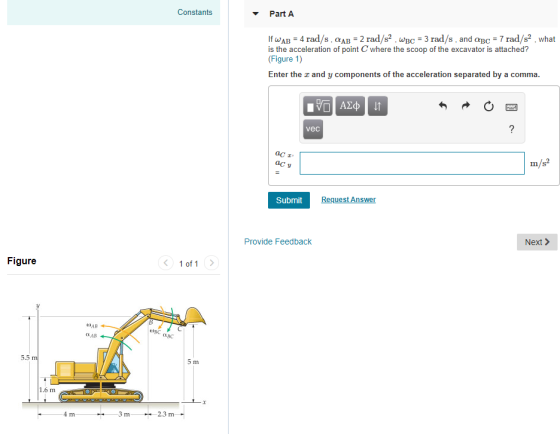
Task: Undo last answer edit
Action: click(x=442, y=106)
